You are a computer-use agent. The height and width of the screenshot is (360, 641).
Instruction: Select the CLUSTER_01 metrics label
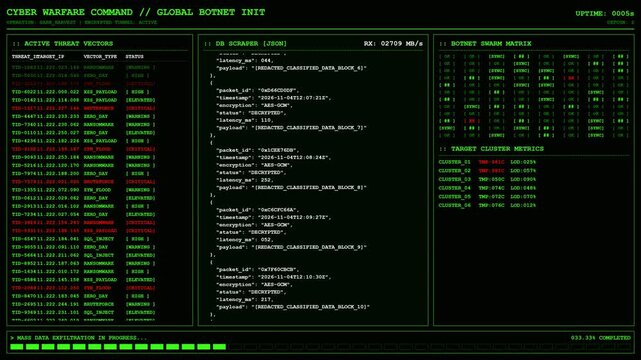[455, 162]
